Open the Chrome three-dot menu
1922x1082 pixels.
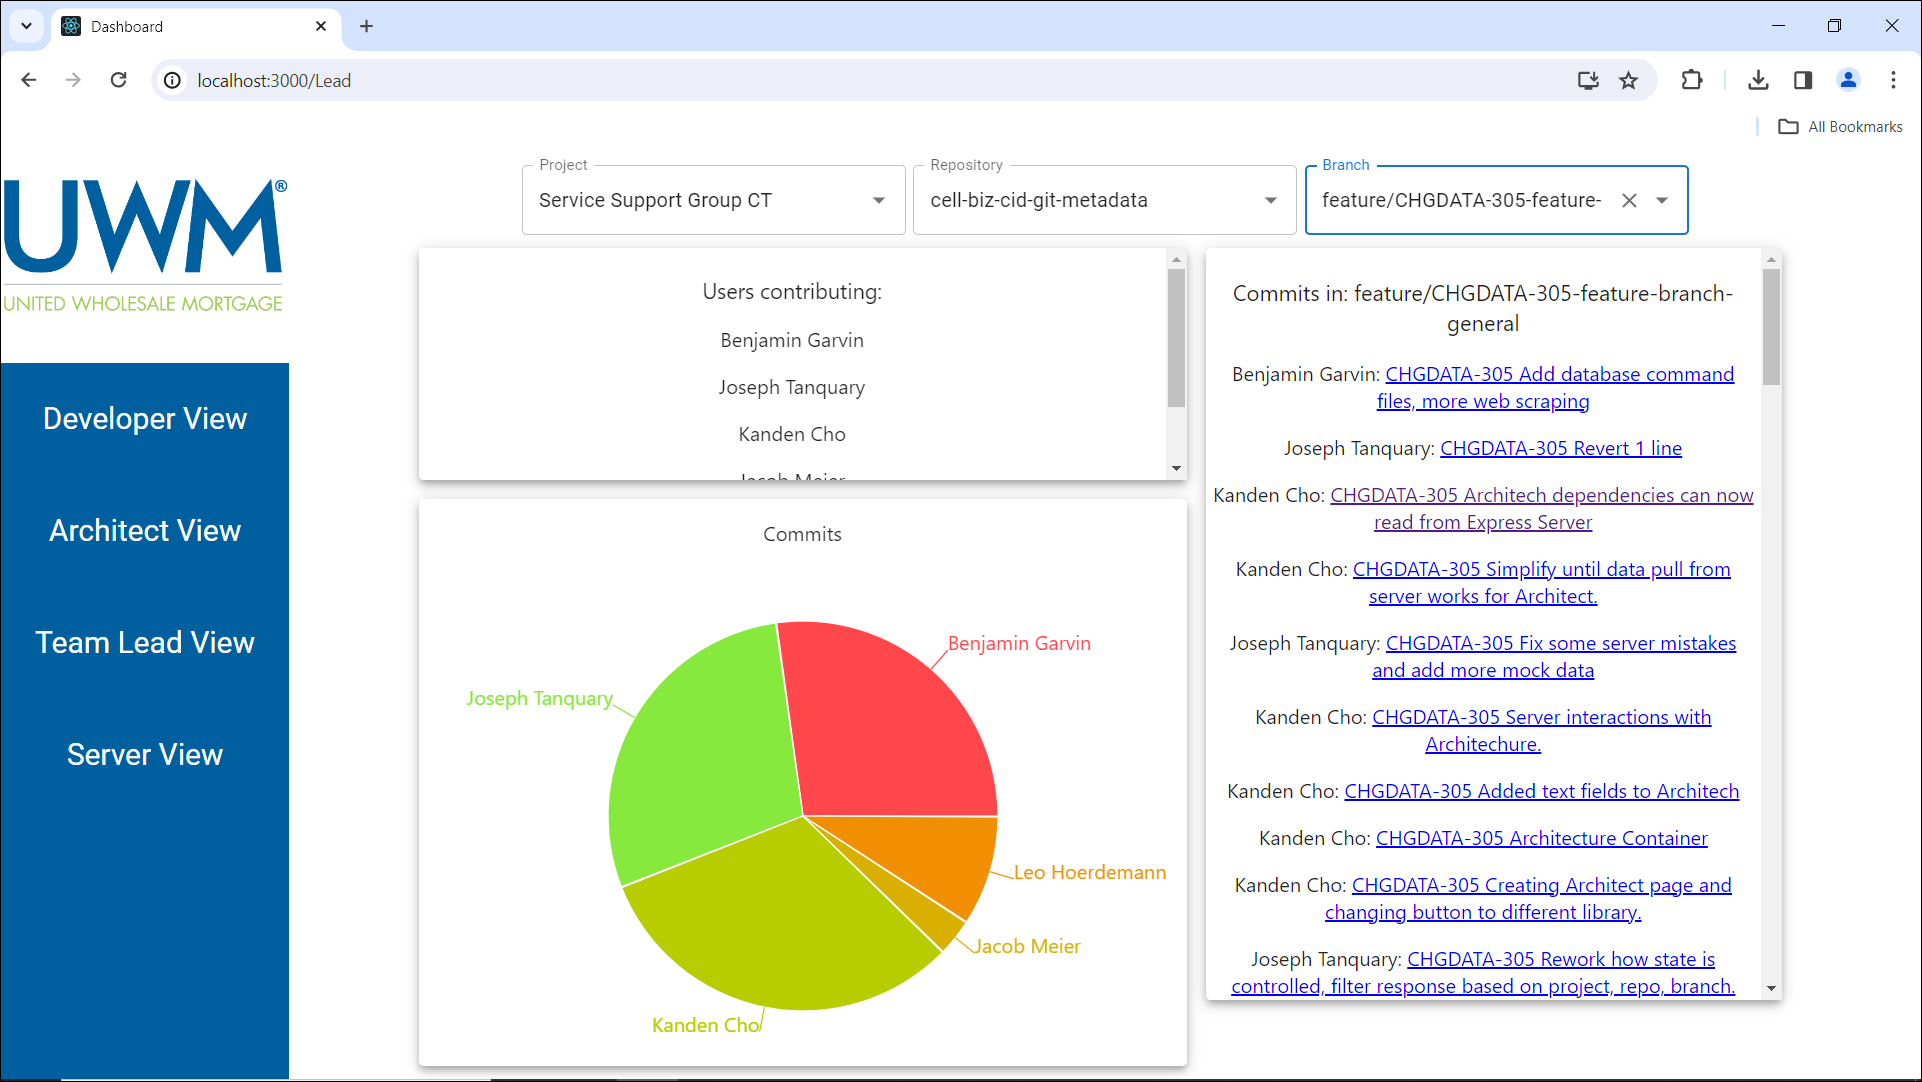click(x=1893, y=80)
